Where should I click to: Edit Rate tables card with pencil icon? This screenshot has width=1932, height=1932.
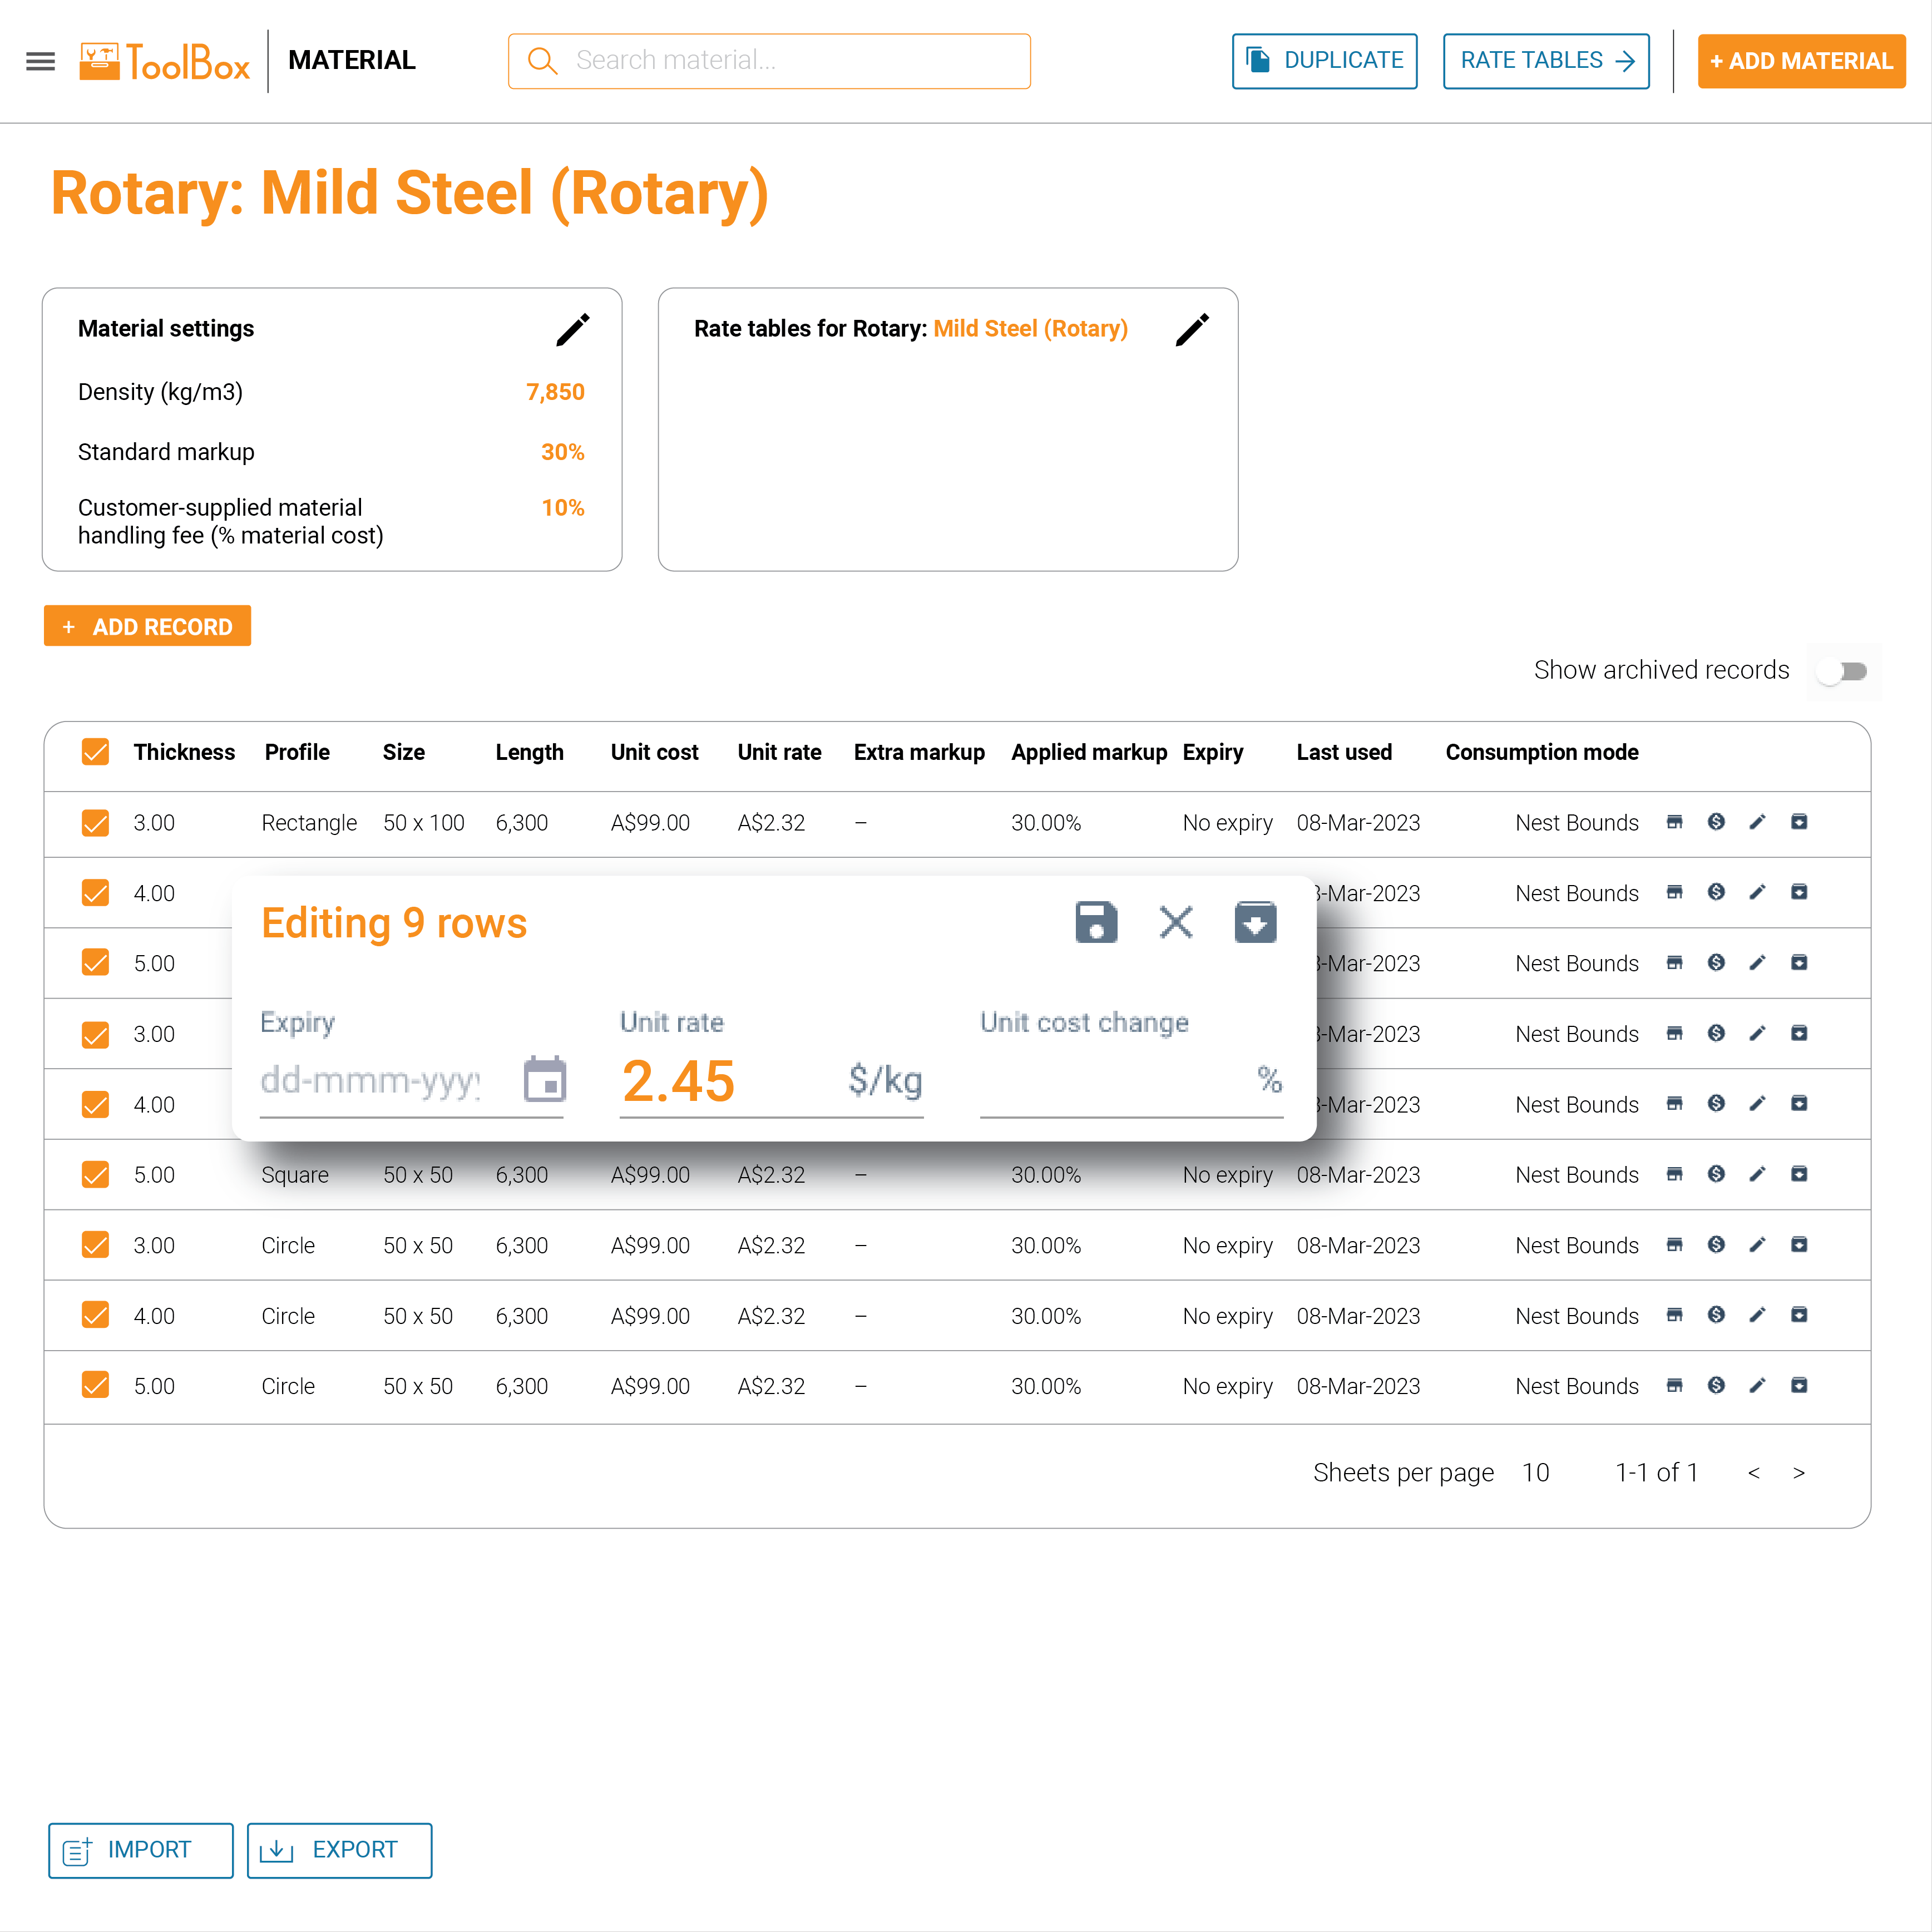pos(1192,329)
